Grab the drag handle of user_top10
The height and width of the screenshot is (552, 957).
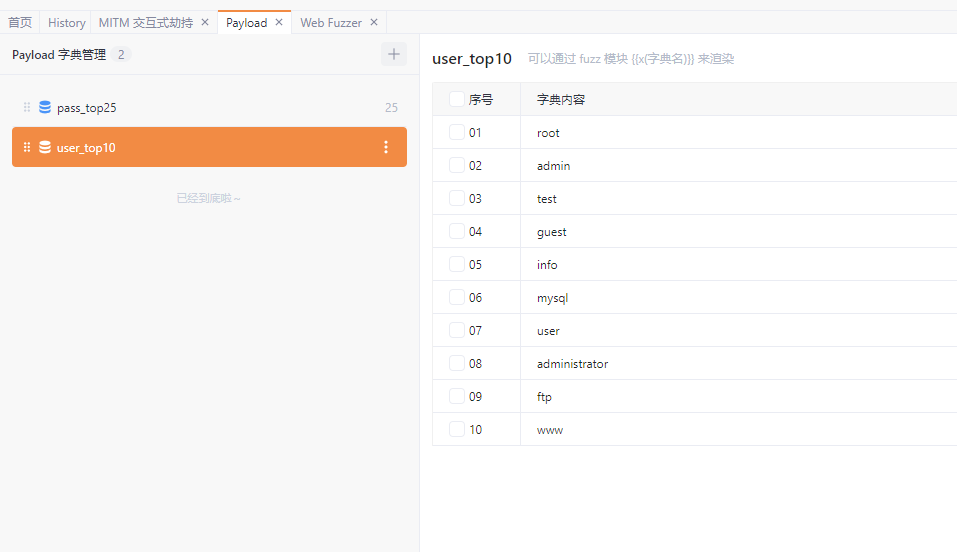click(x=27, y=147)
